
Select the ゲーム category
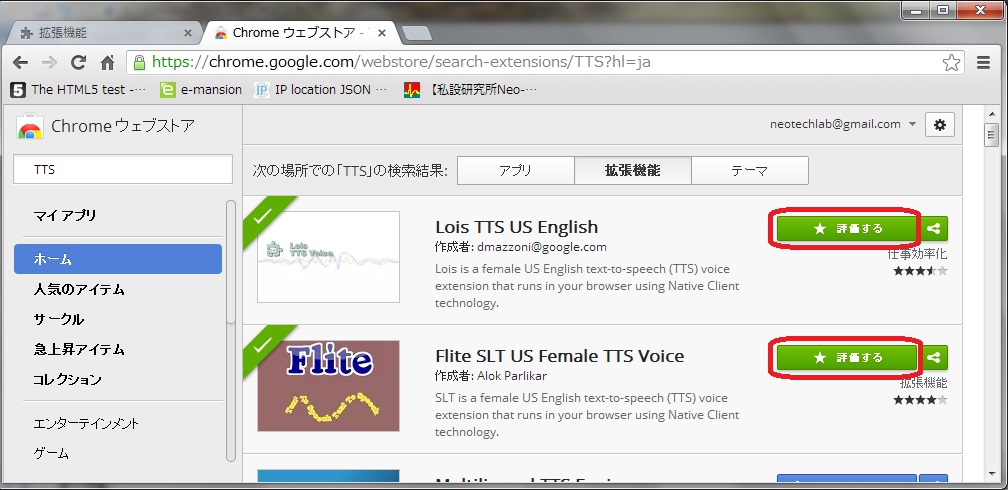coord(51,453)
